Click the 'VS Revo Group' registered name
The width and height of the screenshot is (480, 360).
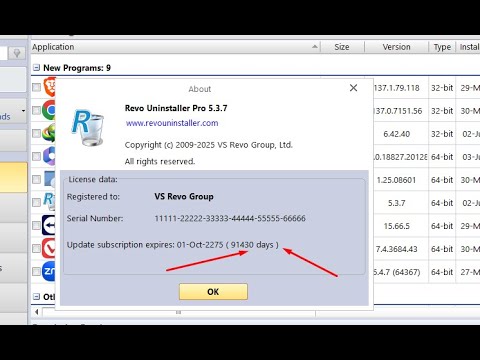point(184,197)
